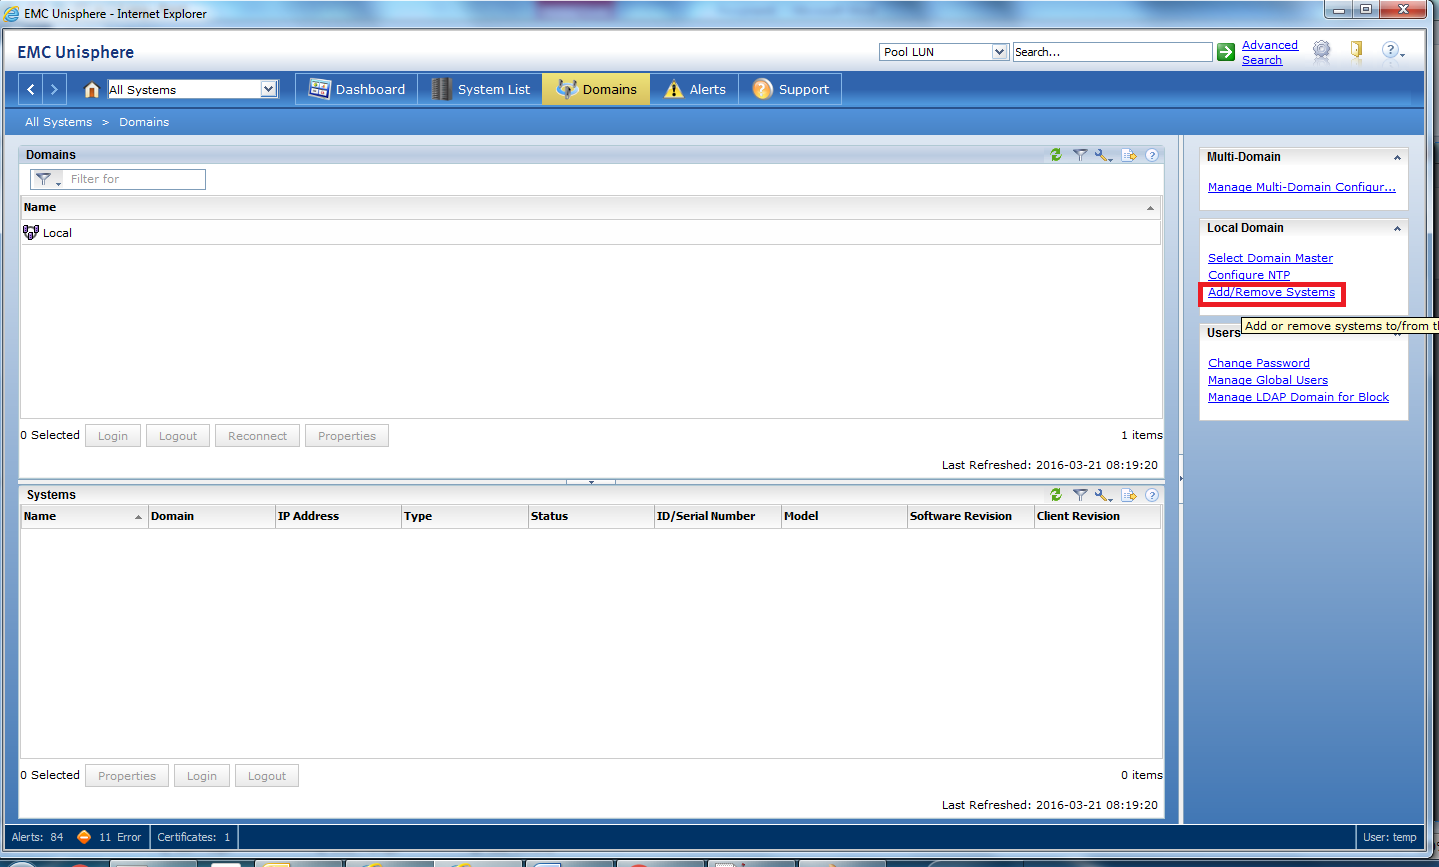
Task: Click Login in the Domains panel
Action: 113,436
